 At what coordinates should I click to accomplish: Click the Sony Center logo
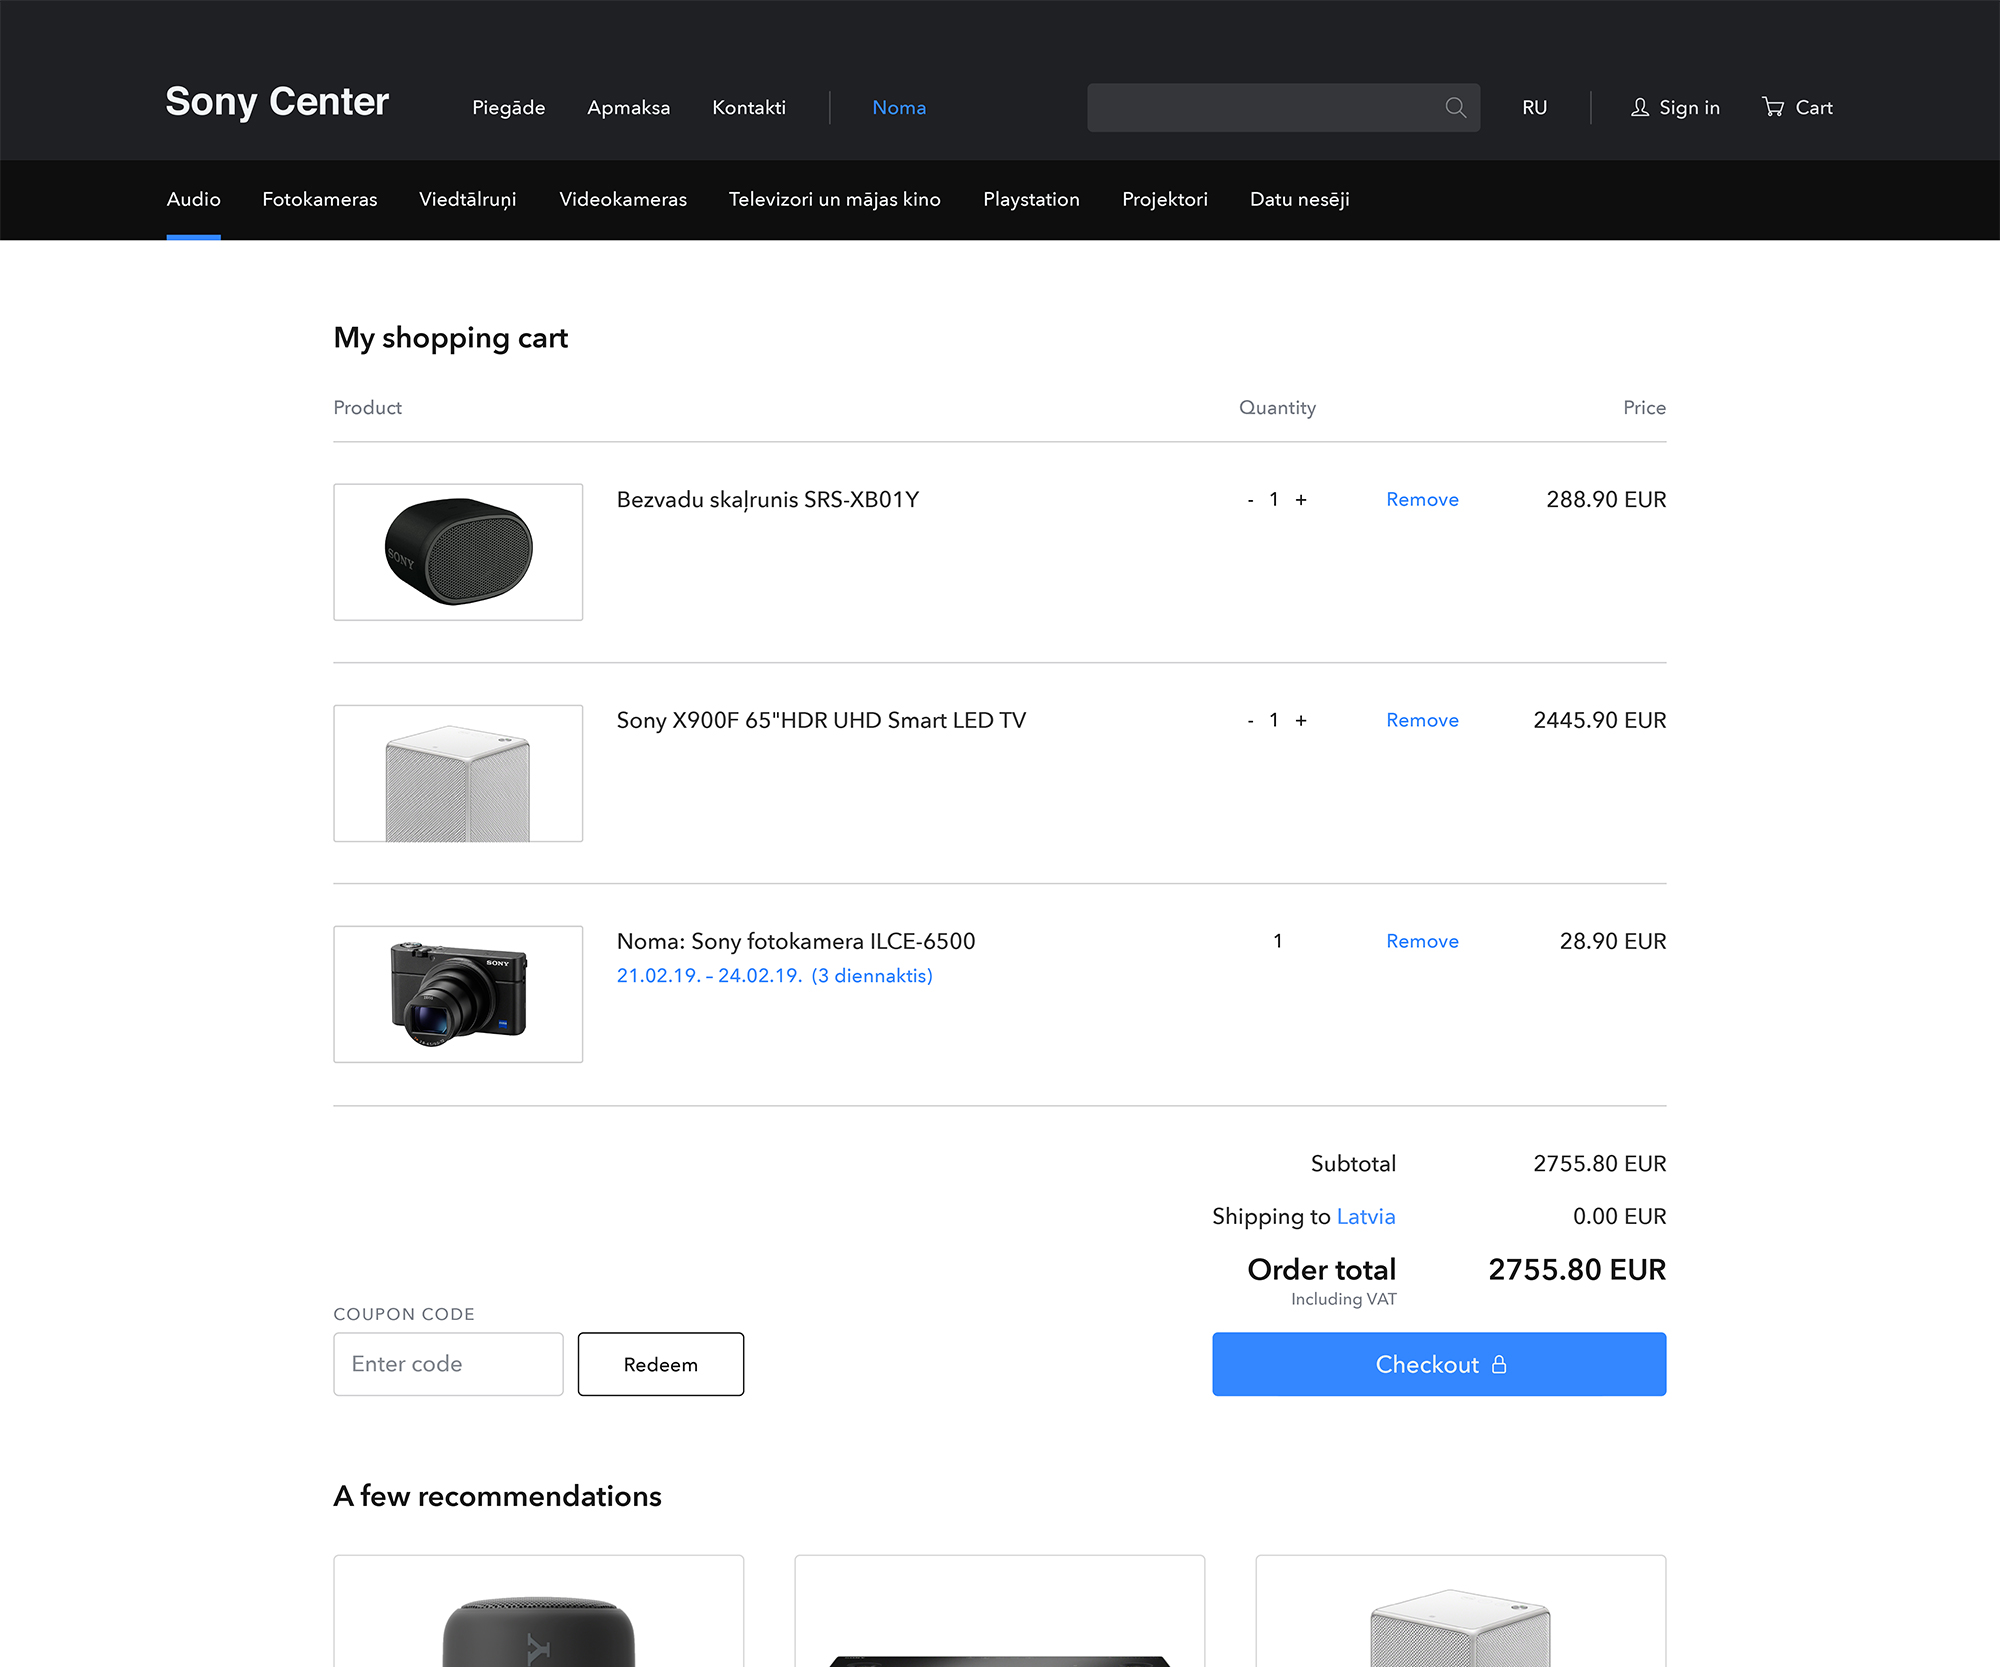(277, 102)
